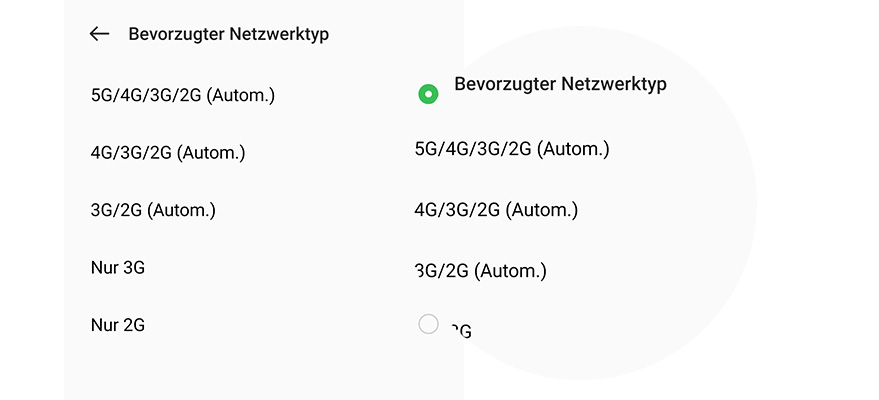Go back using the left arrow icon

[x=99, y=34]
